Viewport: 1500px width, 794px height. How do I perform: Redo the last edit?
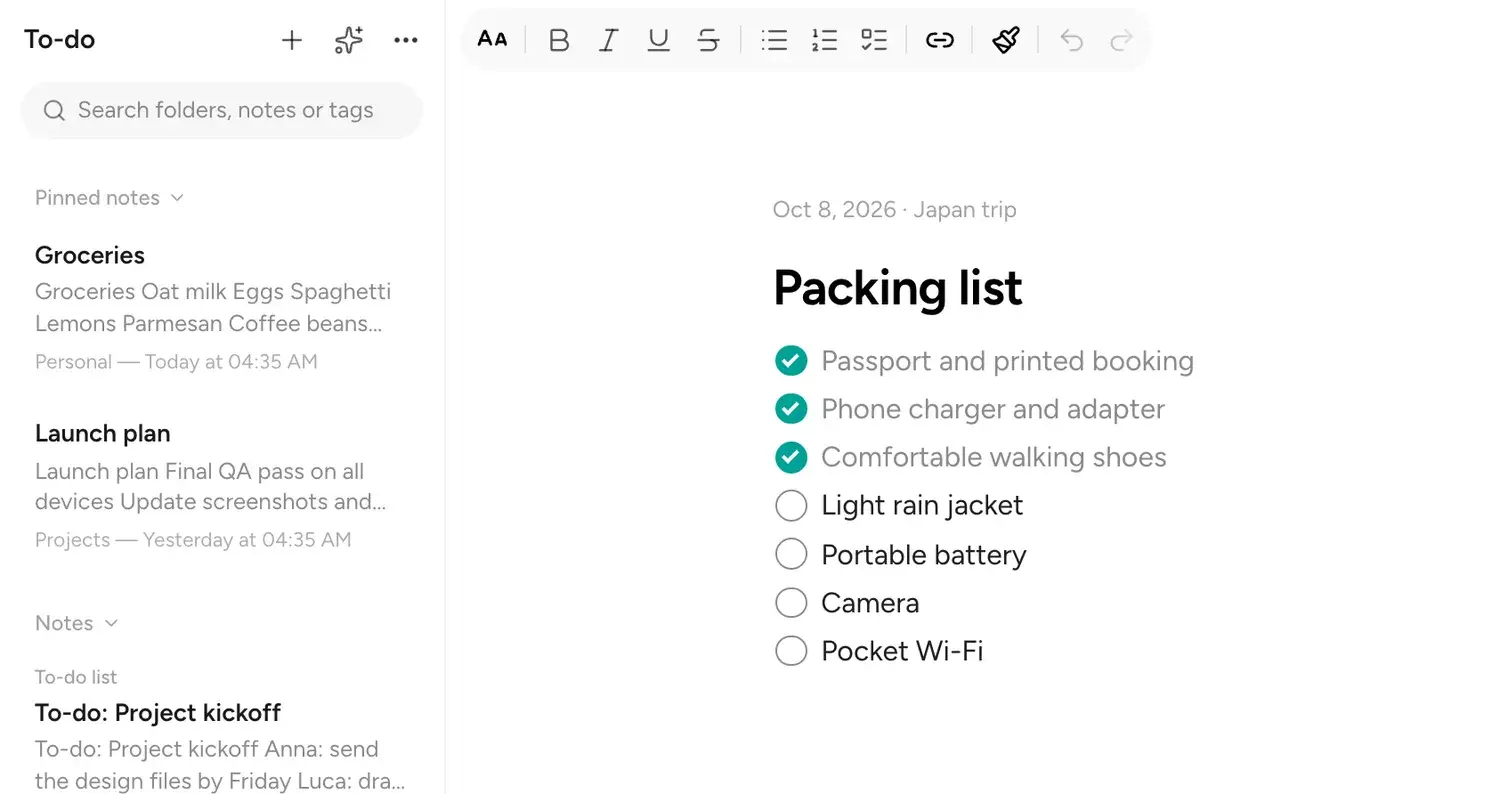pyautogui.click(x=1121, y=40)
